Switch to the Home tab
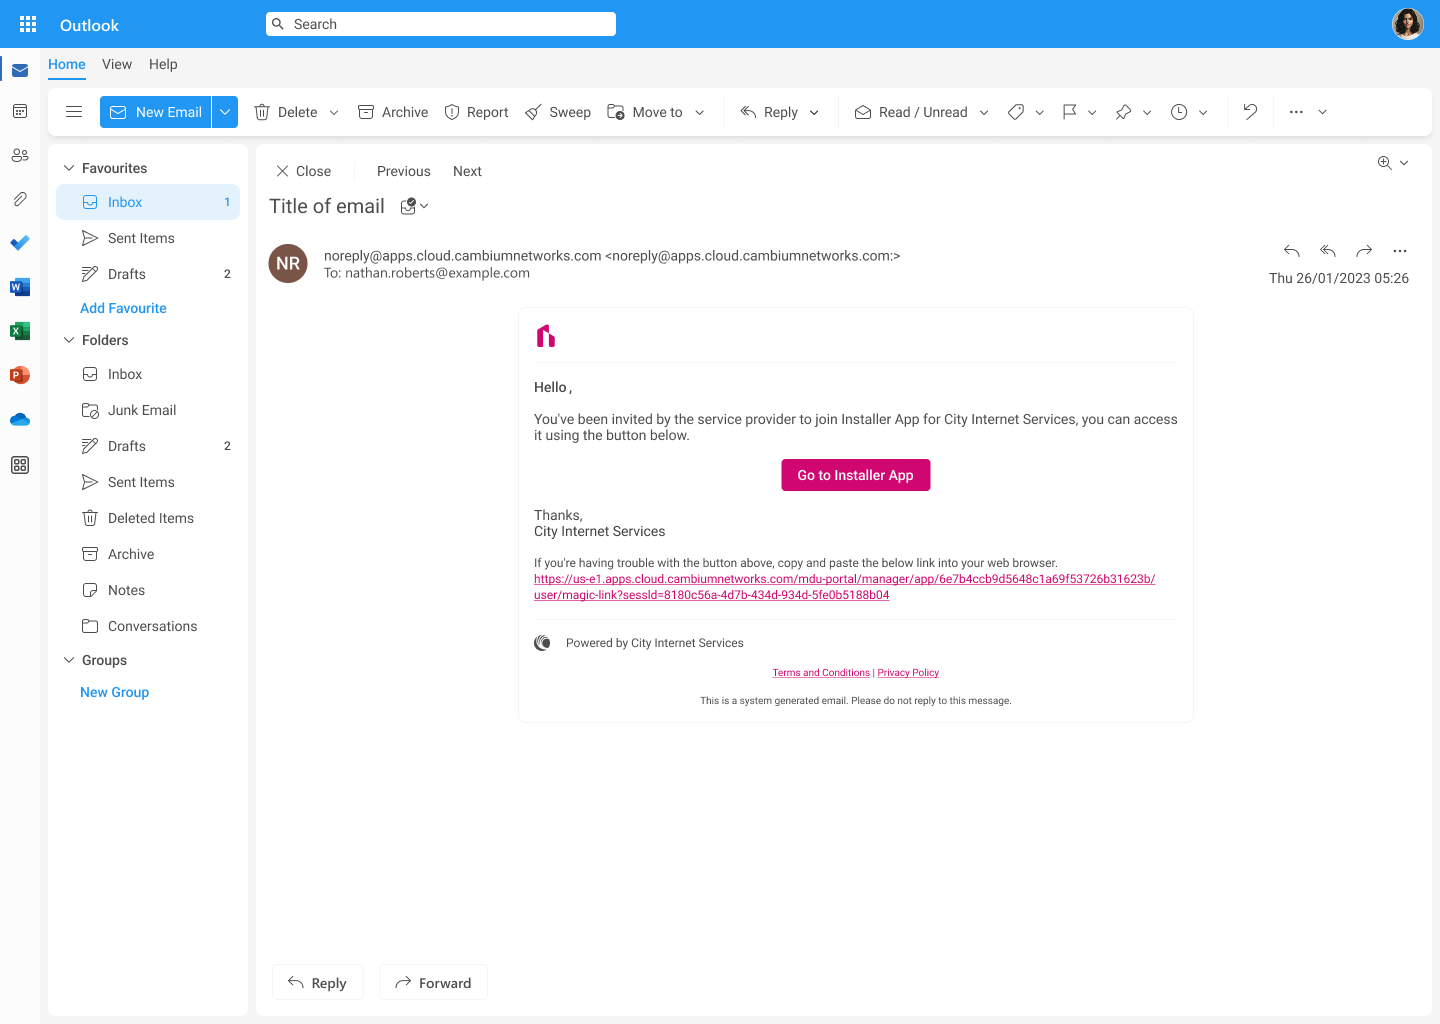 click(x=67, y=64)
